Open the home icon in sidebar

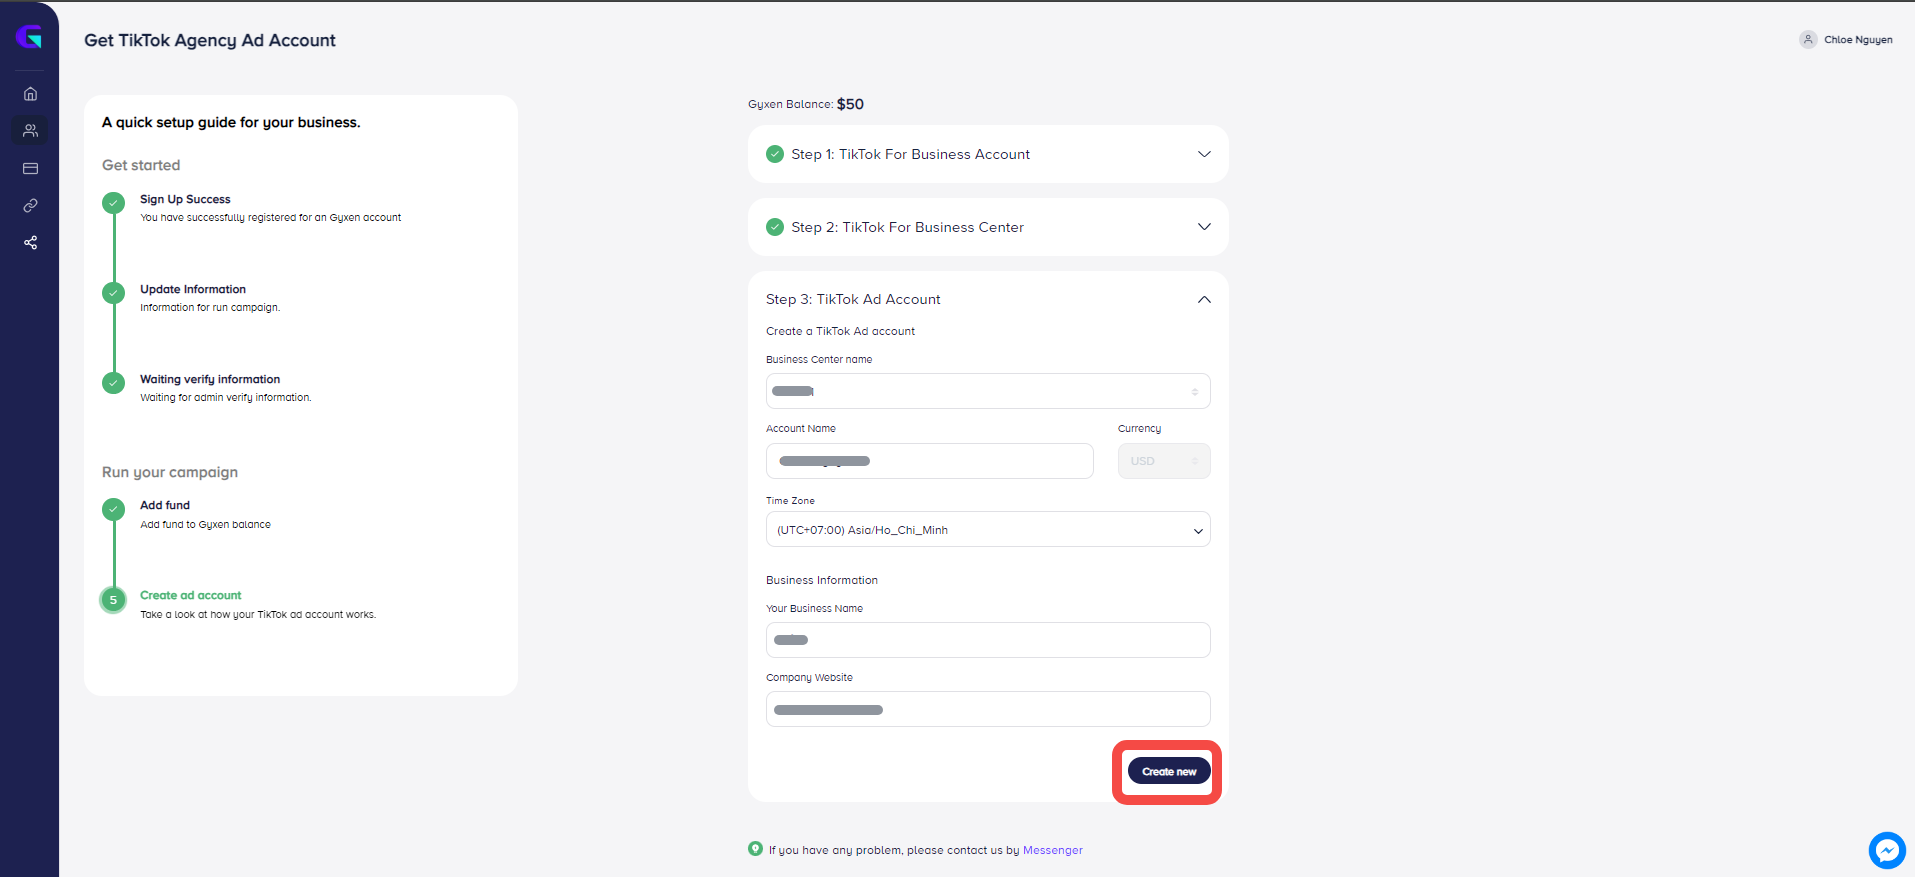click(x=30, y=94)
